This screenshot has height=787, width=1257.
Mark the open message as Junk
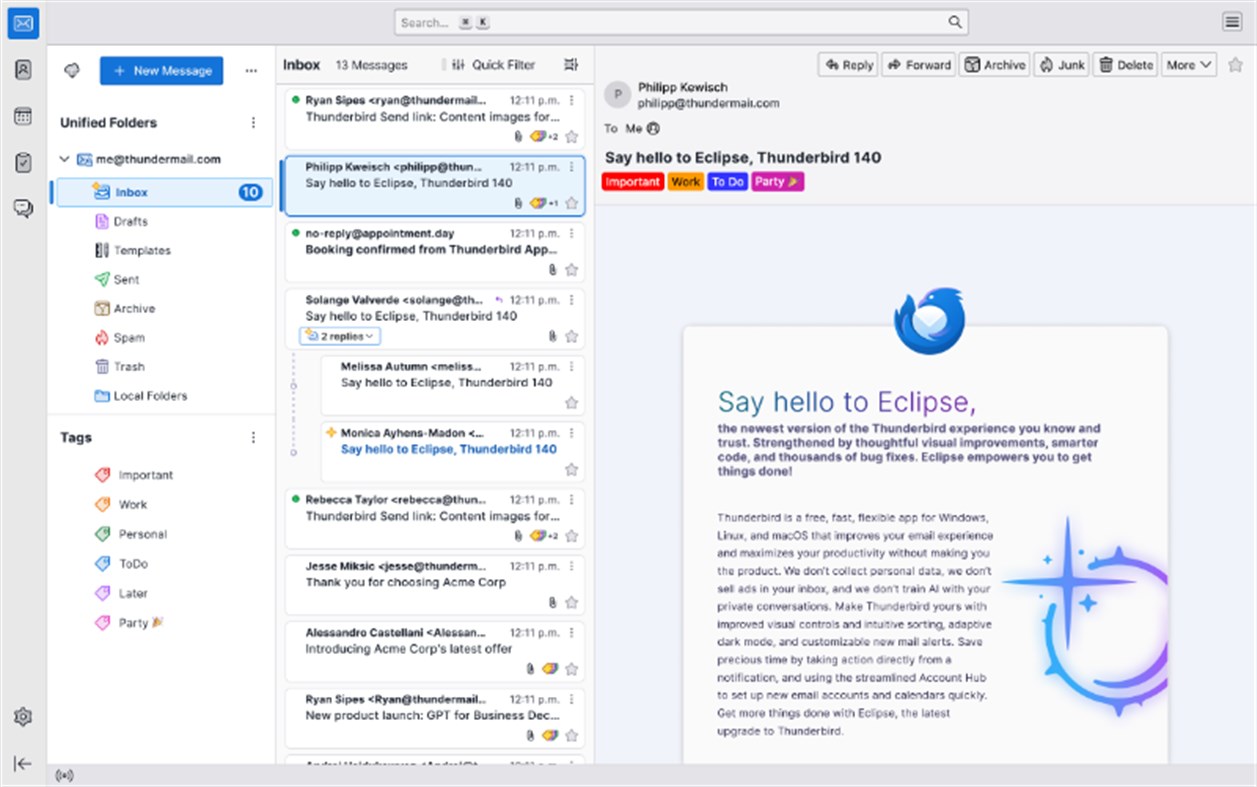(1061, 64)
